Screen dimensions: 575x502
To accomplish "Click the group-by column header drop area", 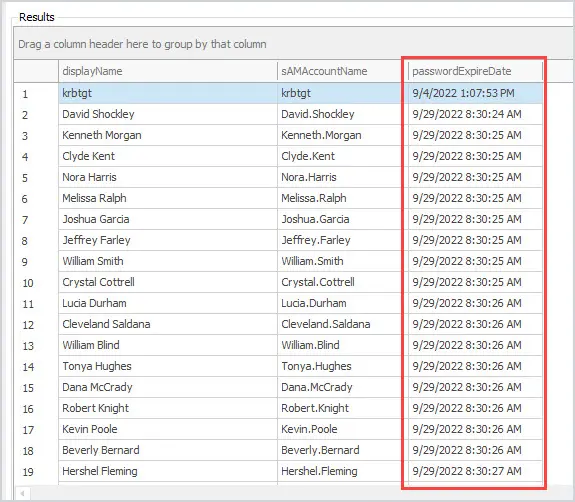I will (293, 44).
